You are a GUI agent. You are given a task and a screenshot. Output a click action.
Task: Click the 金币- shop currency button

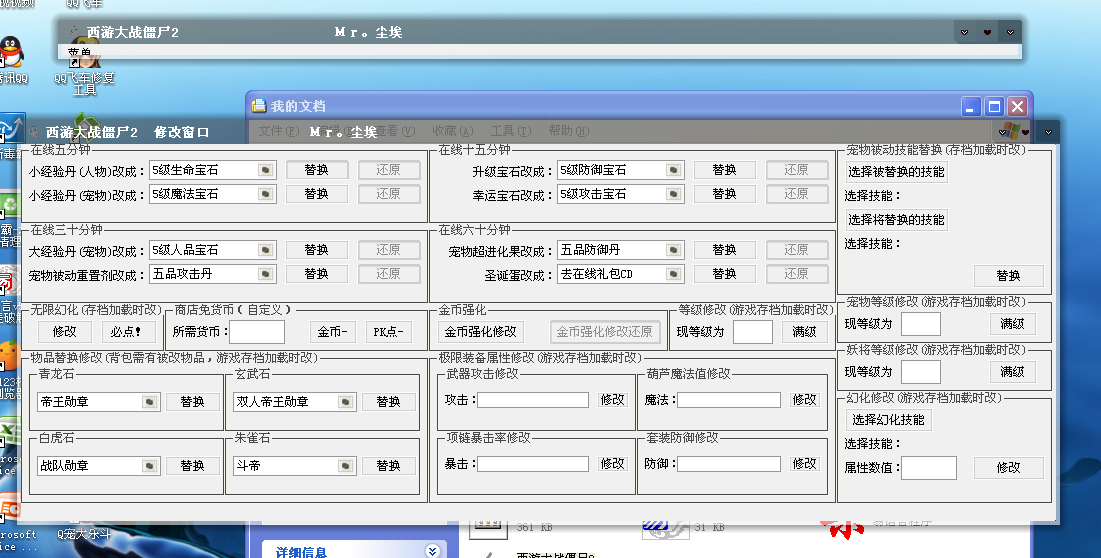tap(333, 331)
